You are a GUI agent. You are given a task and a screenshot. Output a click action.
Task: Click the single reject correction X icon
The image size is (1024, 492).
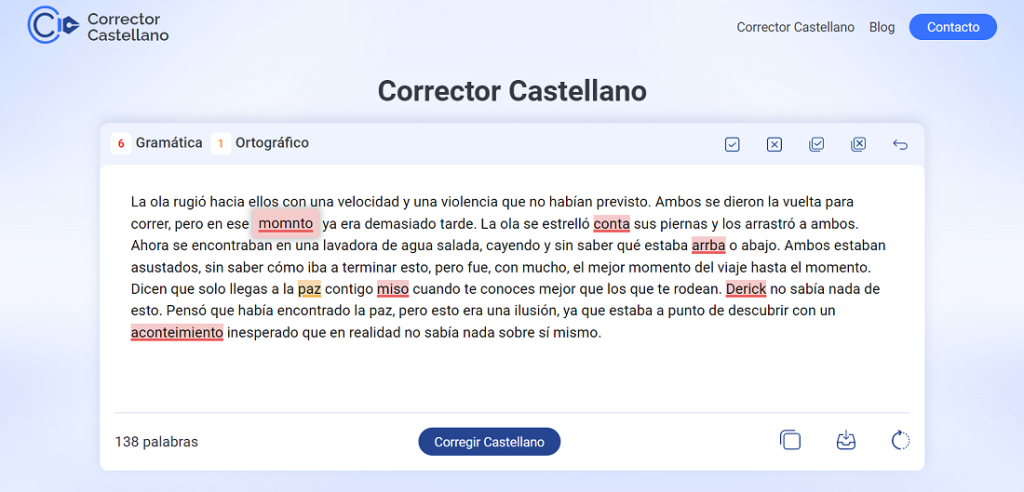click(x=774, y=145)
